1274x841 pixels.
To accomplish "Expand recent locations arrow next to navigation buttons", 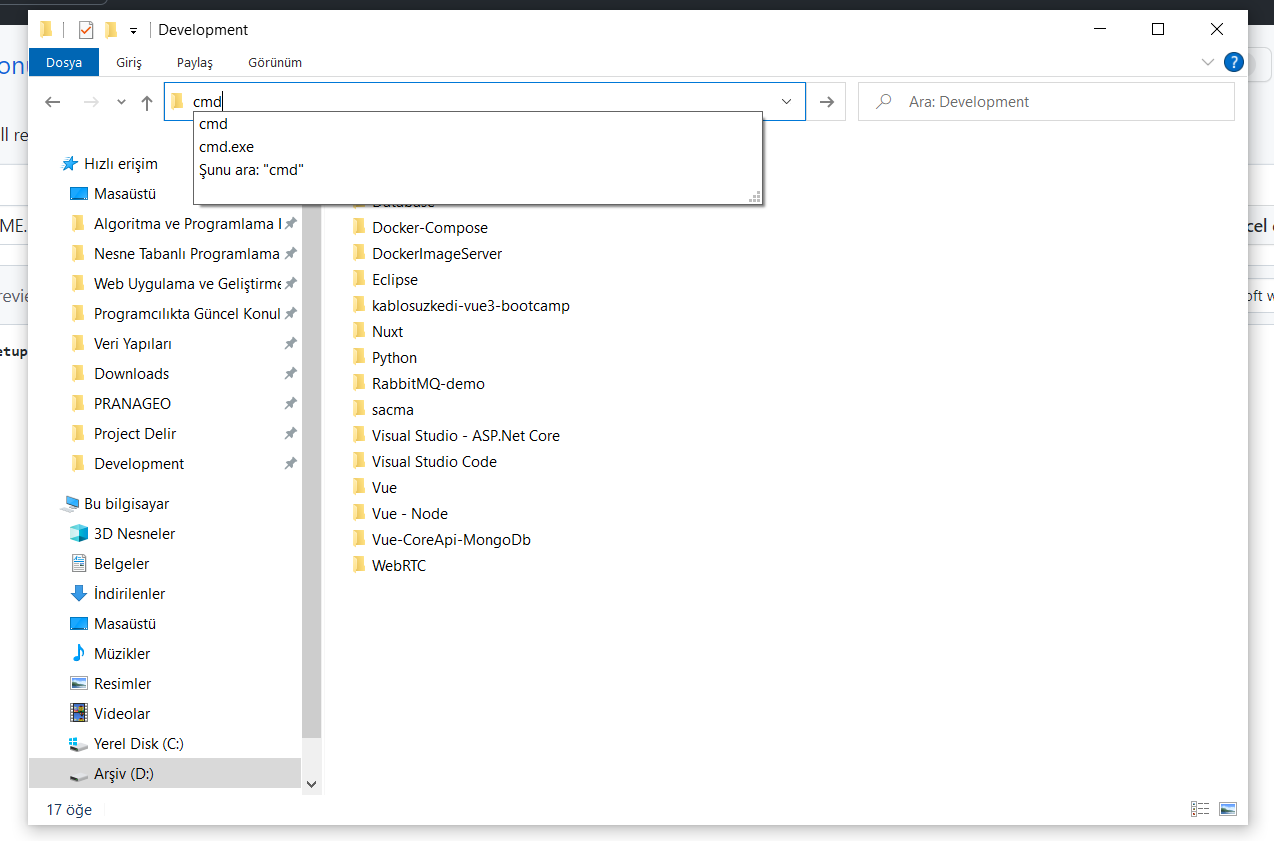I will coord(120,101).
